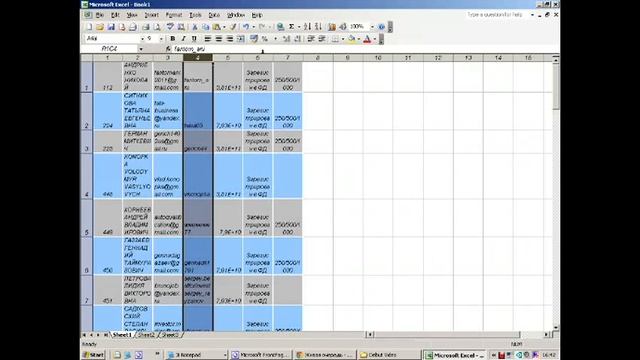The height and width of the screenshot is (360, 640).
Task: Expand the Undo history arrow
Action: coord(253,27)
